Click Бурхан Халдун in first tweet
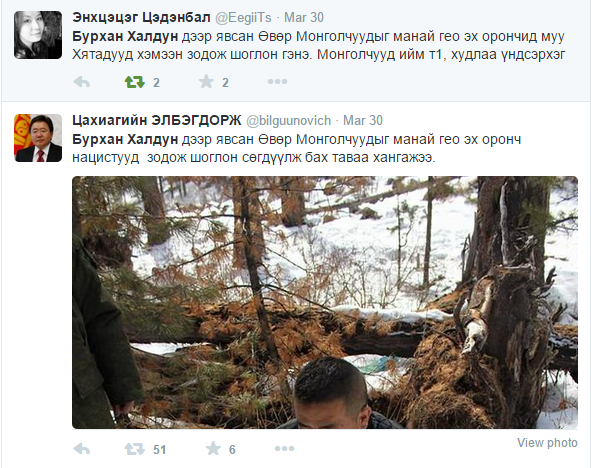This screenshot has width=591, height=468. coord(125,36)
